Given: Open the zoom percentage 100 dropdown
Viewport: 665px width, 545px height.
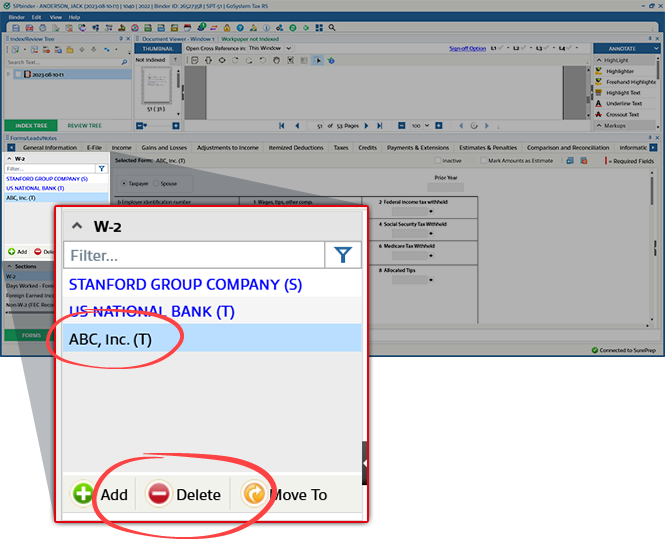Looking at the screenshot, I should 427,126.
